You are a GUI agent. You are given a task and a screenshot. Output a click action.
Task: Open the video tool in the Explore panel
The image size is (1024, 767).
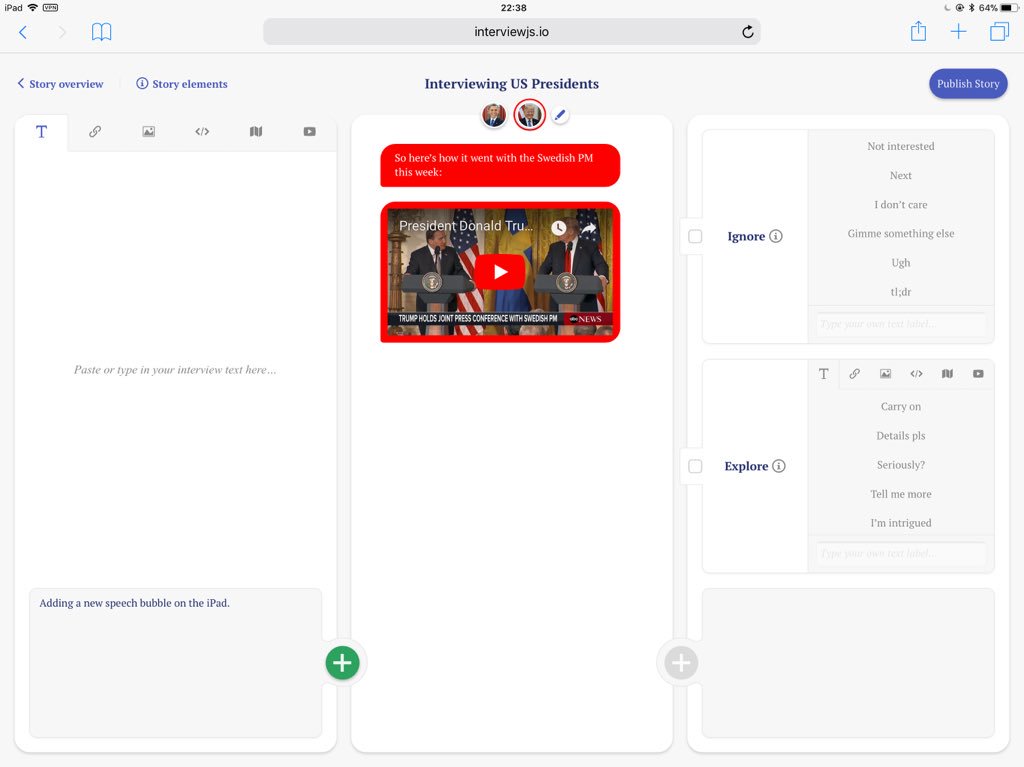[977, 374]
